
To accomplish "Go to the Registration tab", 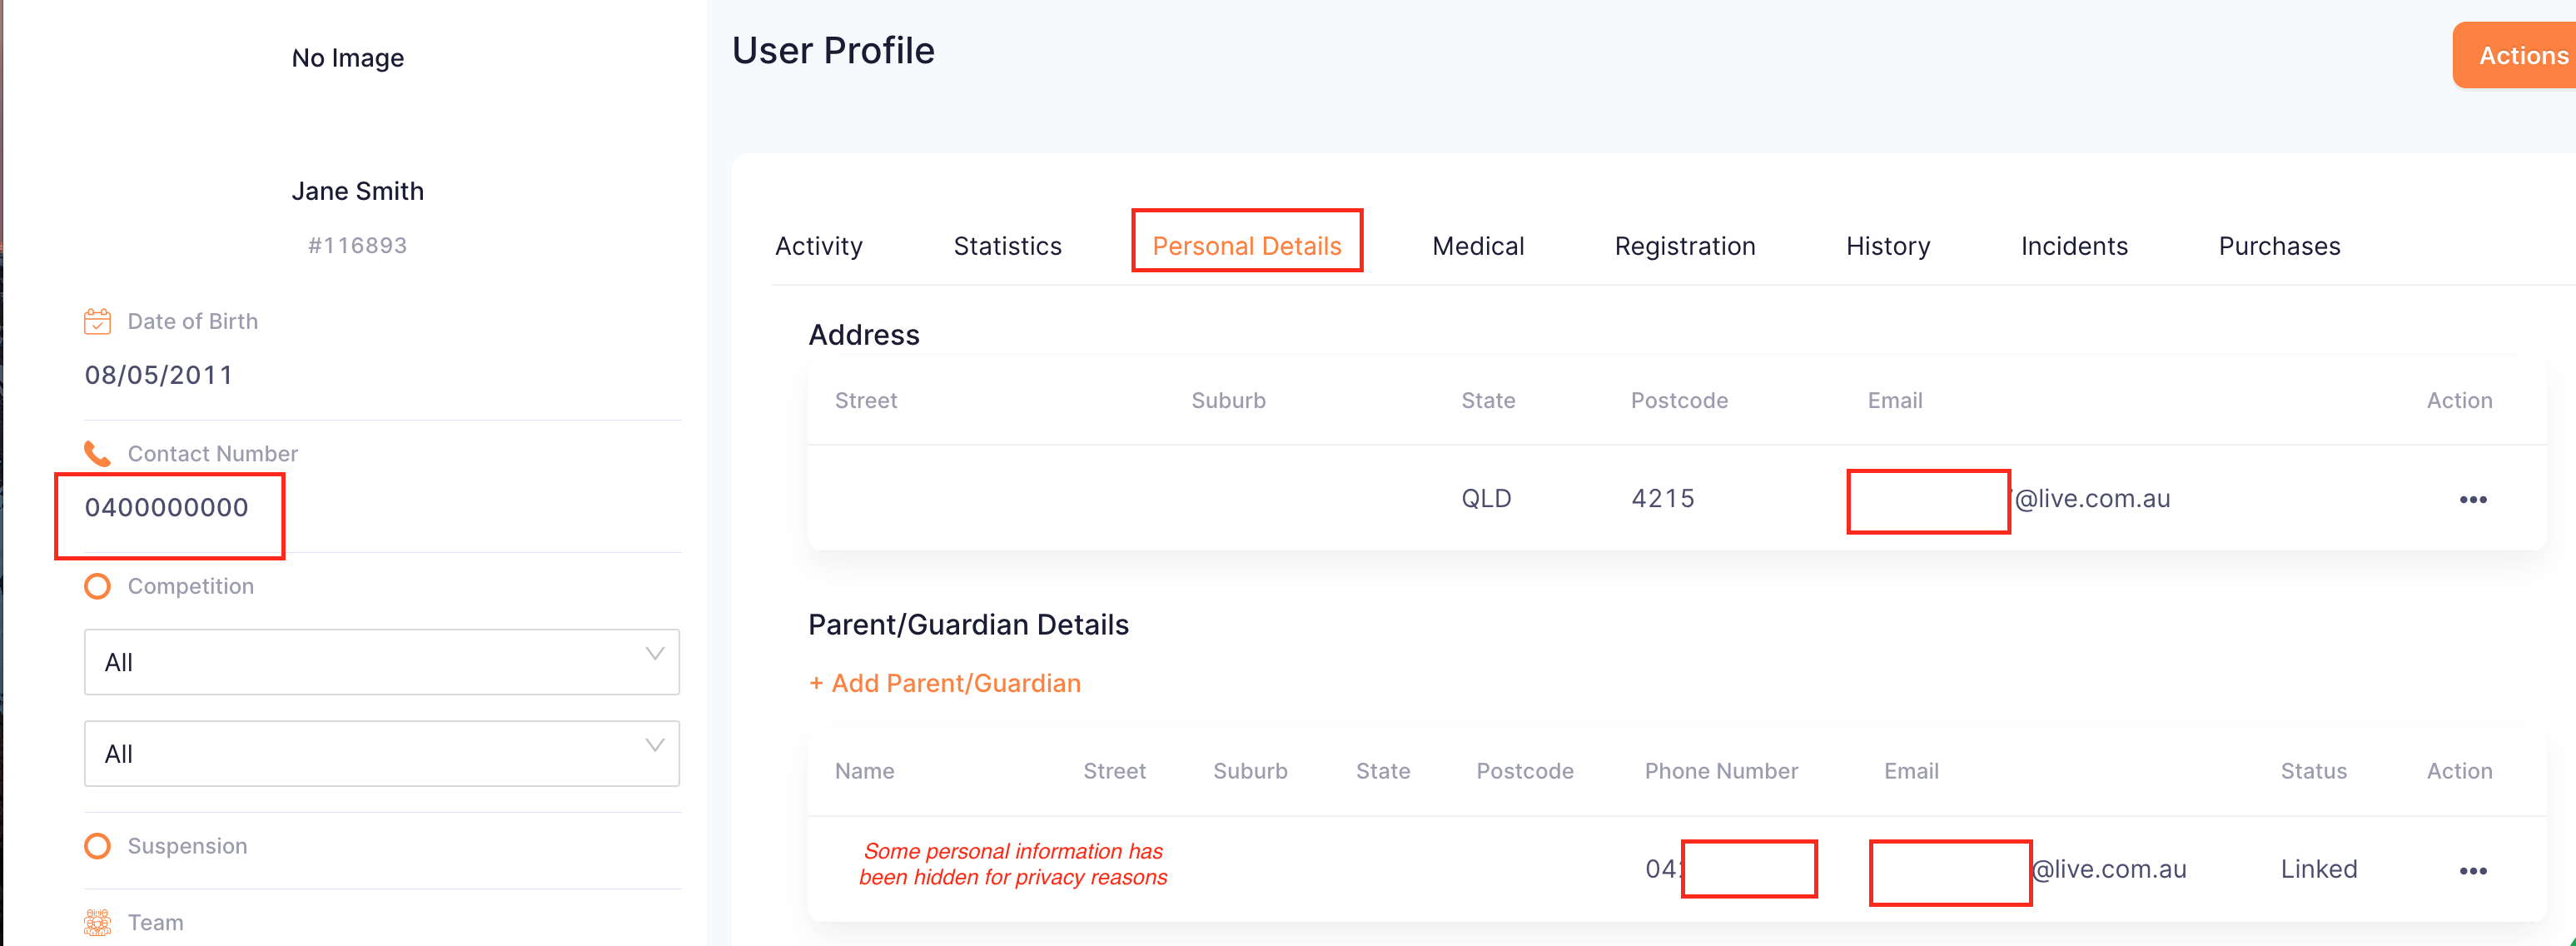I will (1684, 246).
